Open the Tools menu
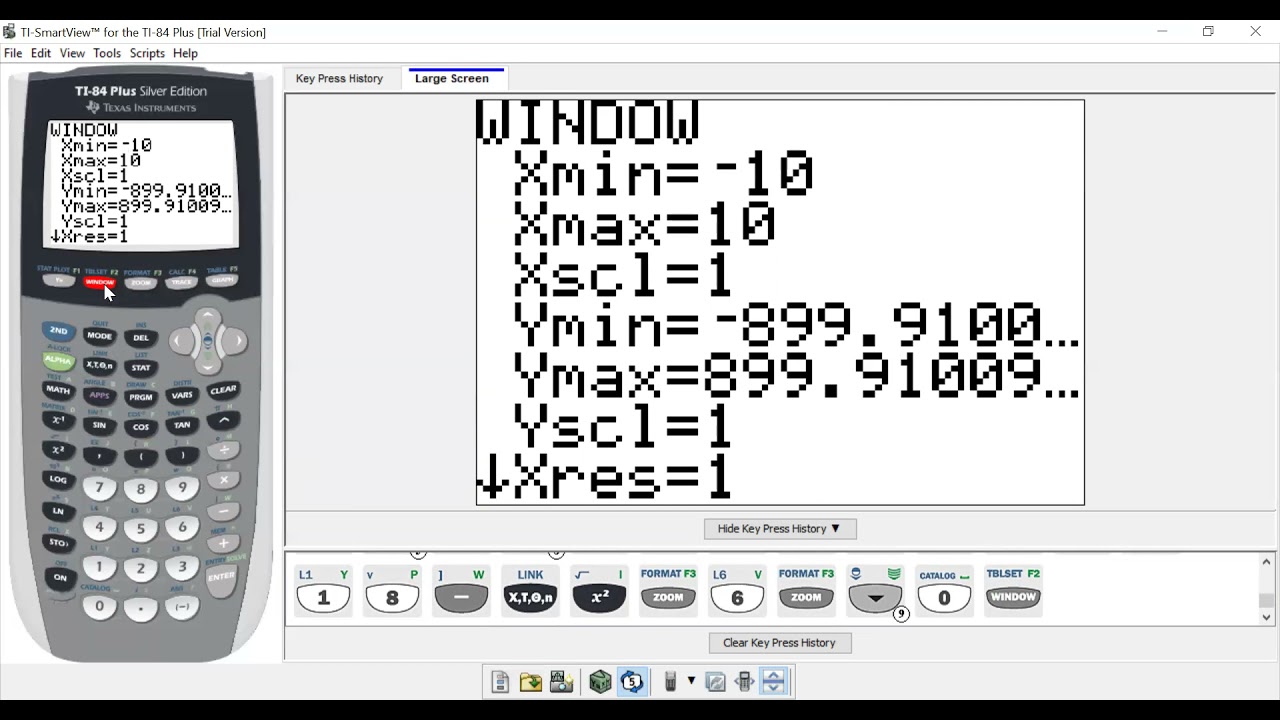 click(107, 53)
